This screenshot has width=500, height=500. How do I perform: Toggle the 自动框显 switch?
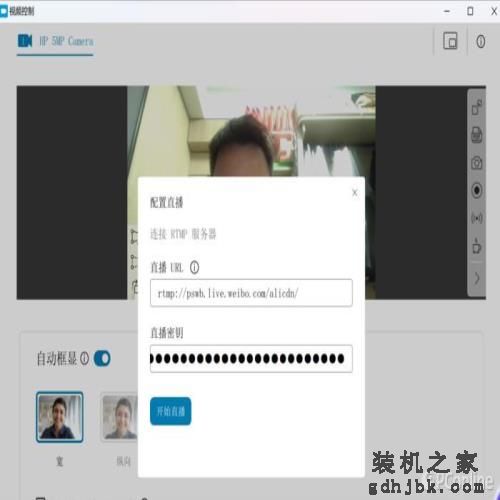click(102, 359)
